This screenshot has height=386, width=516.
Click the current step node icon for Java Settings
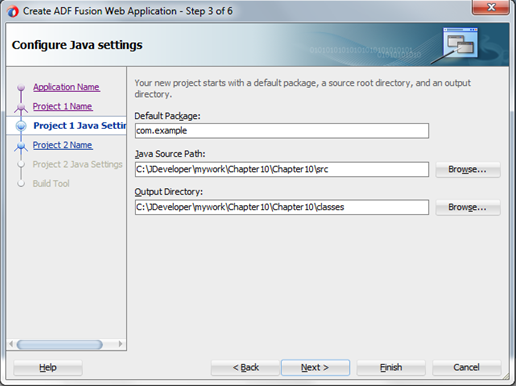(x=21, y=126)
